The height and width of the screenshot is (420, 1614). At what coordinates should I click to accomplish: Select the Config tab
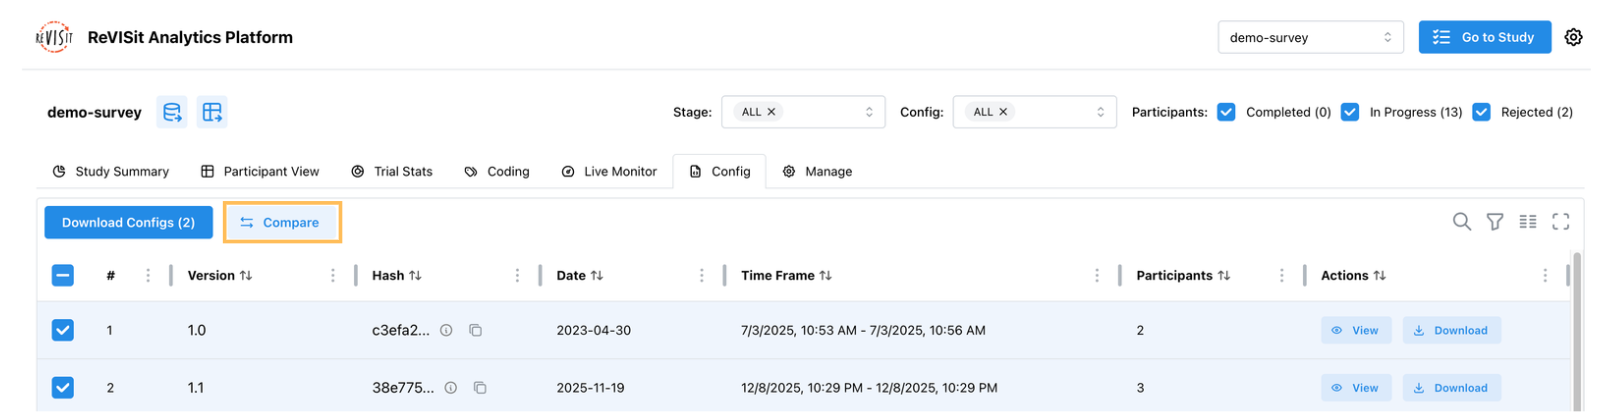point(720,172)
